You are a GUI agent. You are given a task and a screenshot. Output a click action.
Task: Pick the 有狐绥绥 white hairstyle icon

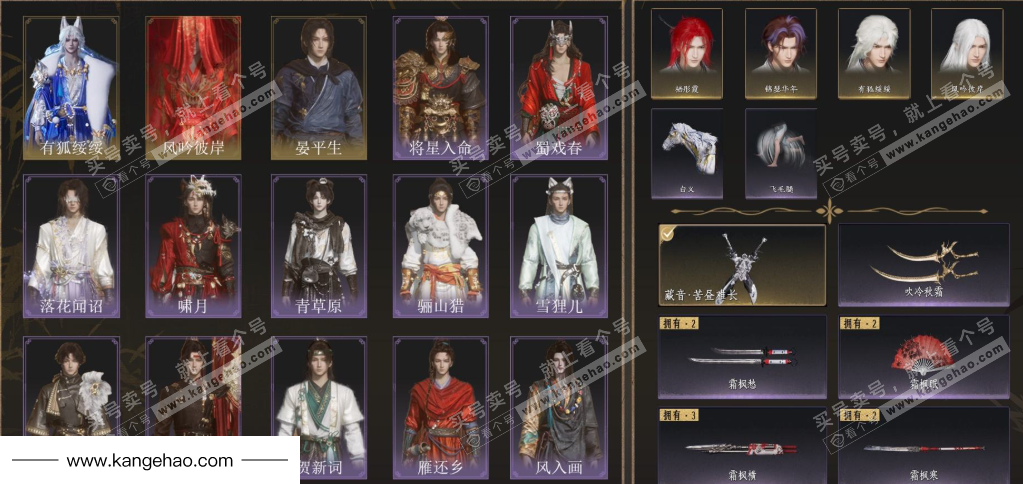coord(874,53)
